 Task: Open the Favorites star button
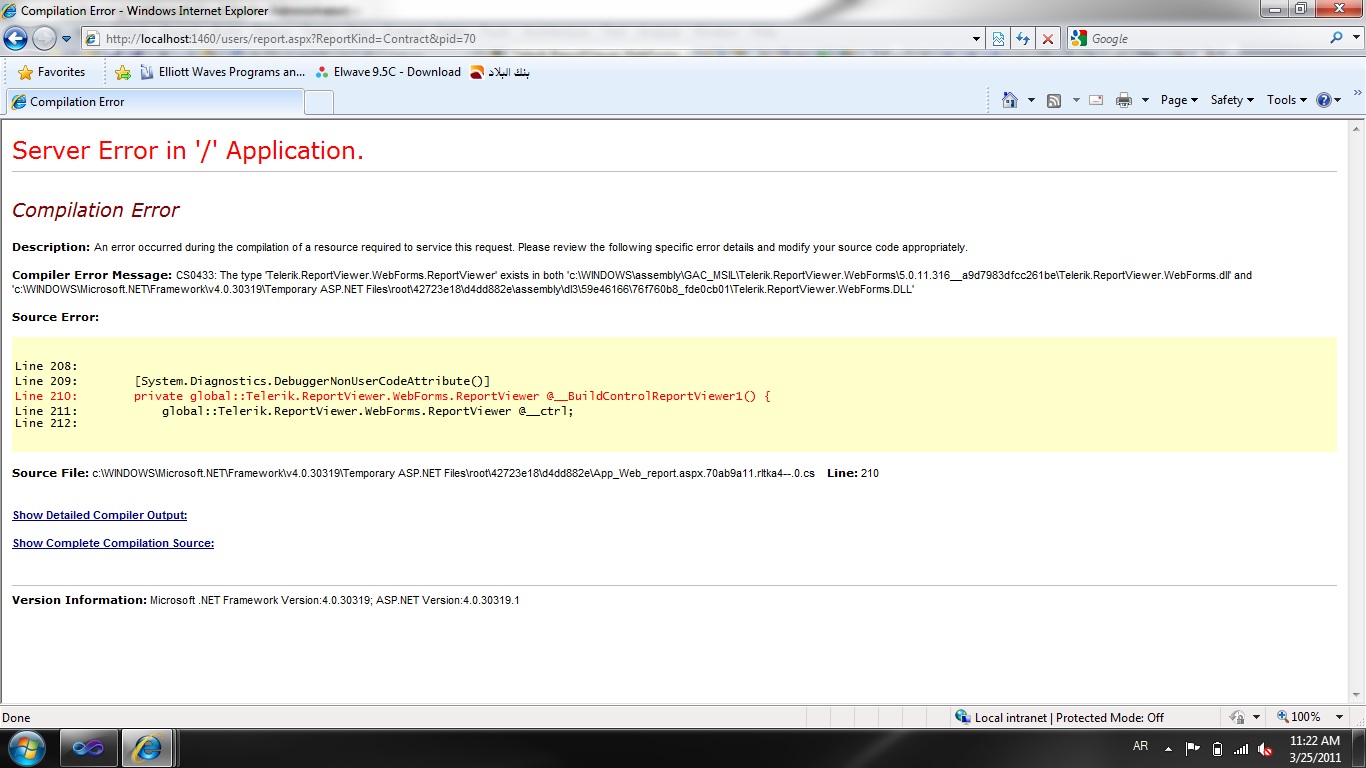point(52,72)
